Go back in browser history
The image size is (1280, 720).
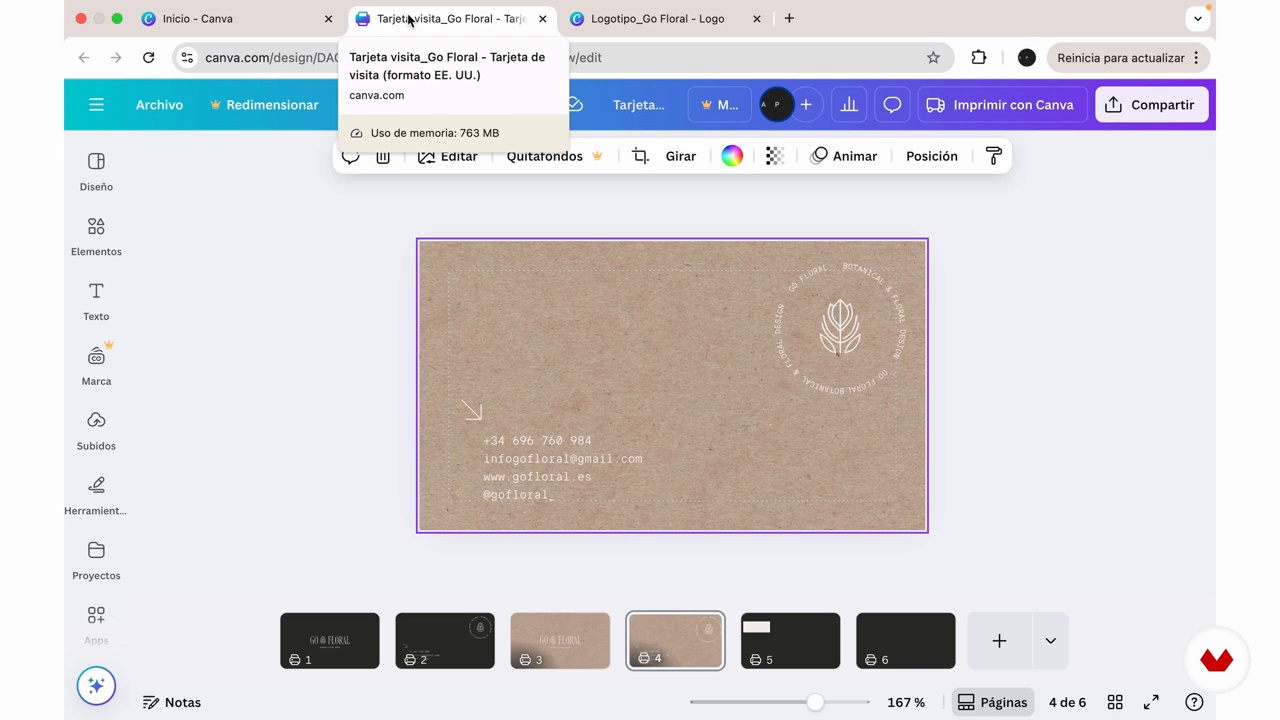tap(84, 58)
